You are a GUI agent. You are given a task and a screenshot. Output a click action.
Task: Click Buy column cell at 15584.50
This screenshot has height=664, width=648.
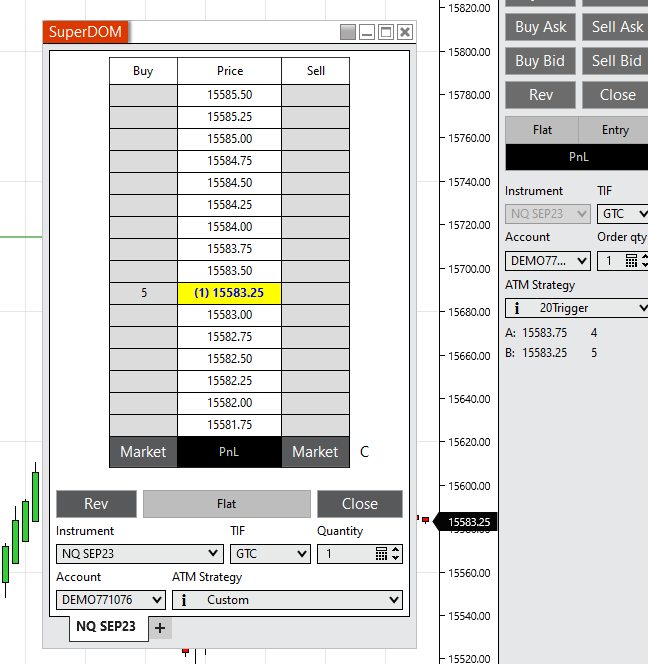(x=143, y=183)
